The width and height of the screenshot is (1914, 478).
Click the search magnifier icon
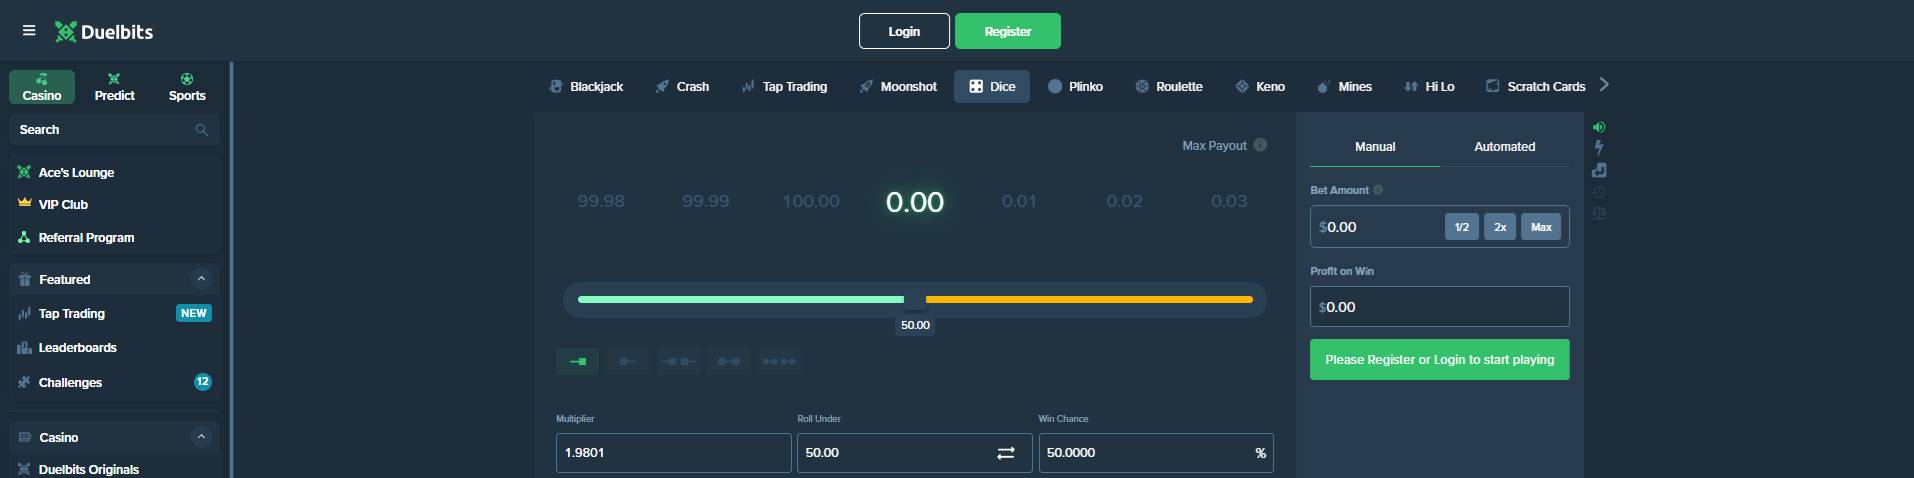(x=201, y=130)
